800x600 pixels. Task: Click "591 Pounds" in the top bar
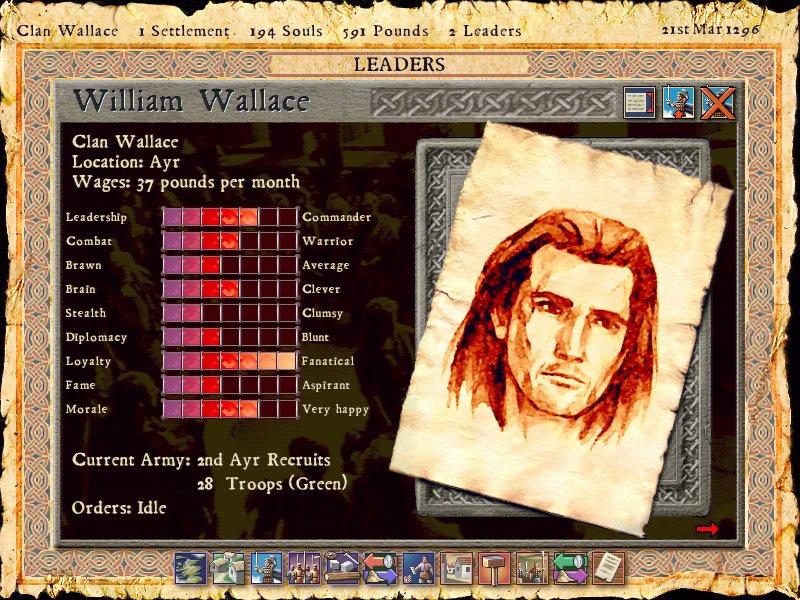385,32
